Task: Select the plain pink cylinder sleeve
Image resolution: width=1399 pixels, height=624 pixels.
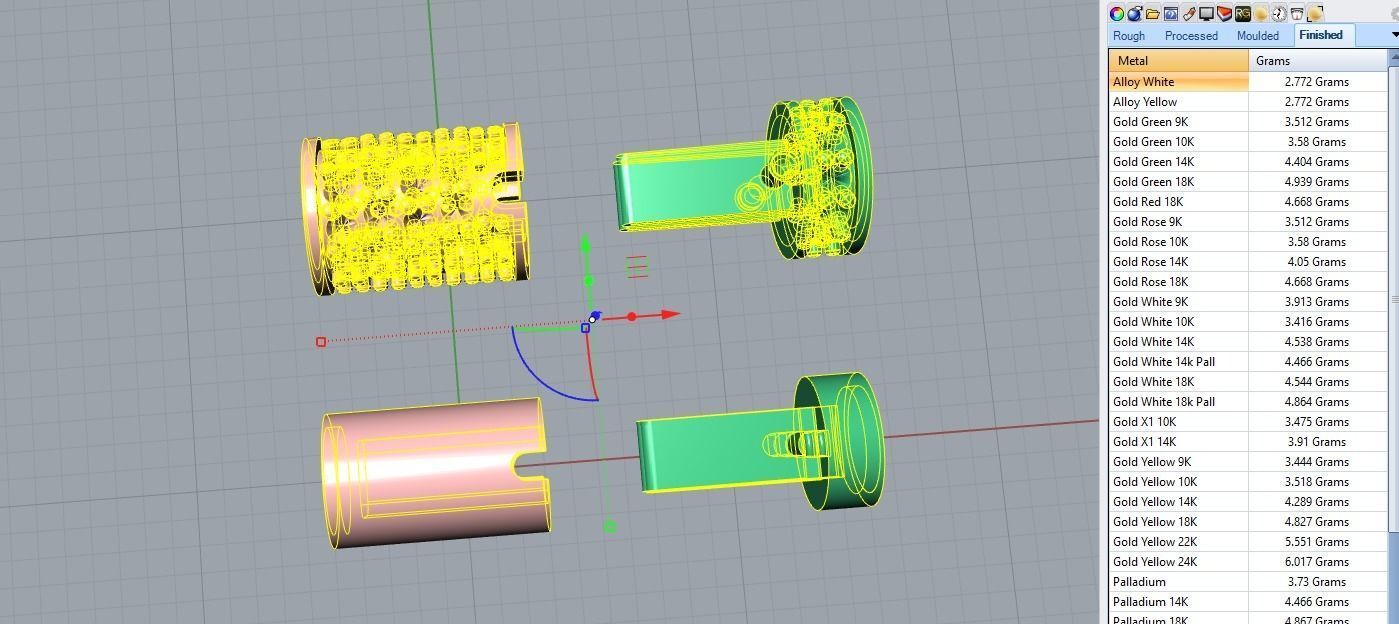Action: click(x=435, y=472)
